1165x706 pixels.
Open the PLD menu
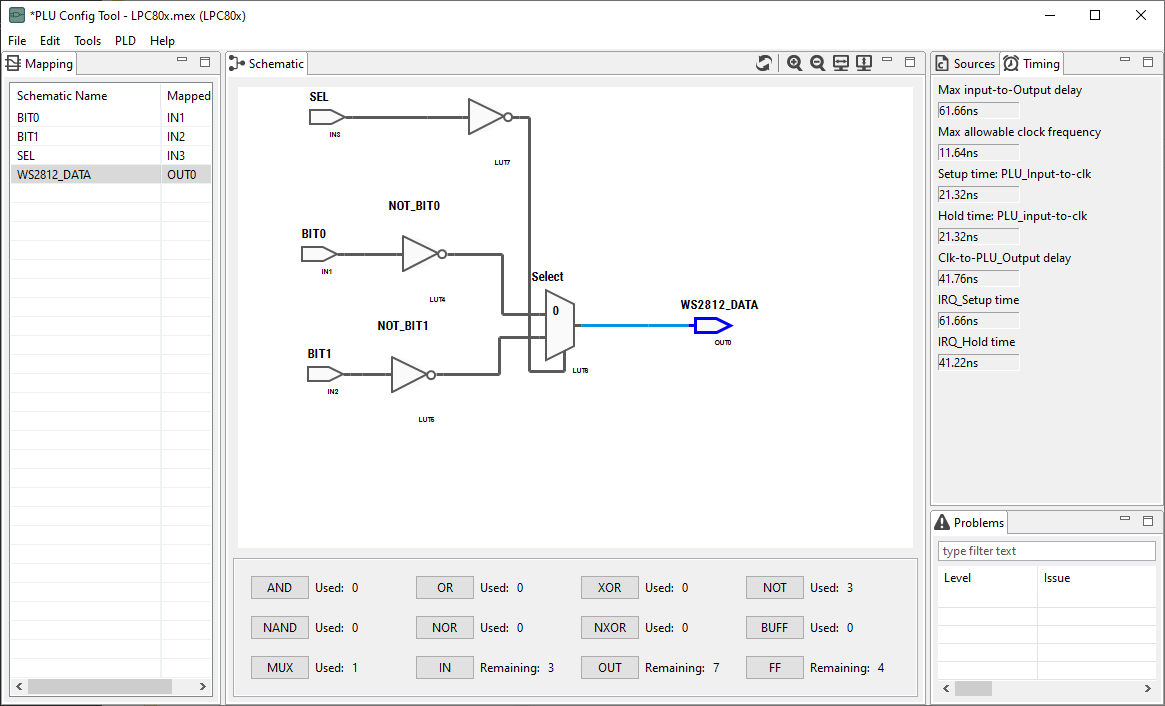(x=125, y=41)
